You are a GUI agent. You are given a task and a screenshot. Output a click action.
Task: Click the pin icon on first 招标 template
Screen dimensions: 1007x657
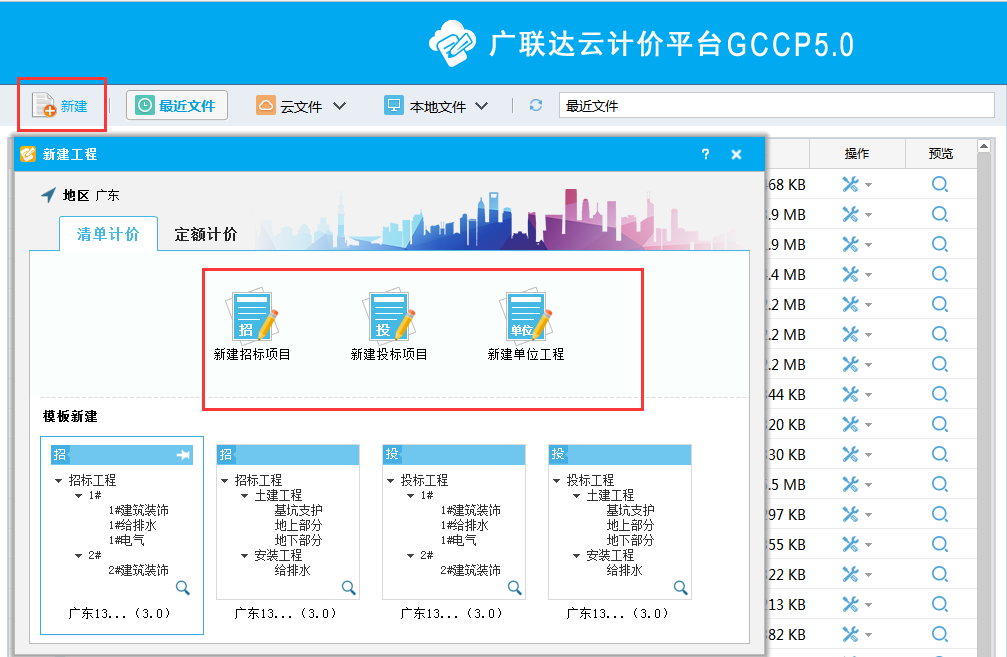[x=183, y=455]
